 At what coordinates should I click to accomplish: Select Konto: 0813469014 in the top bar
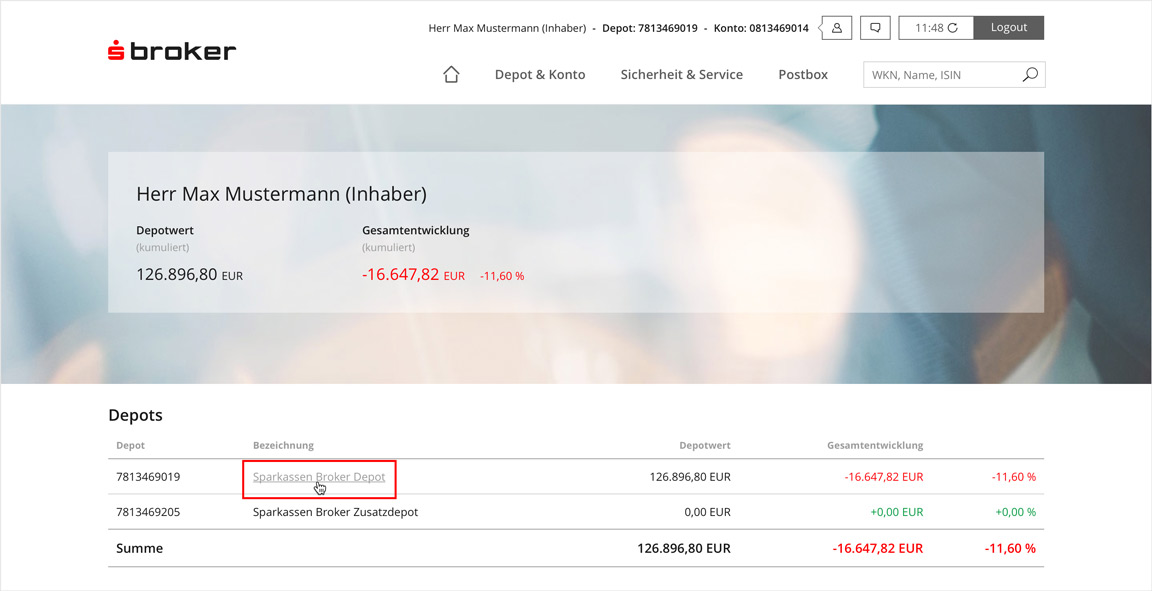tap(761, 29)
